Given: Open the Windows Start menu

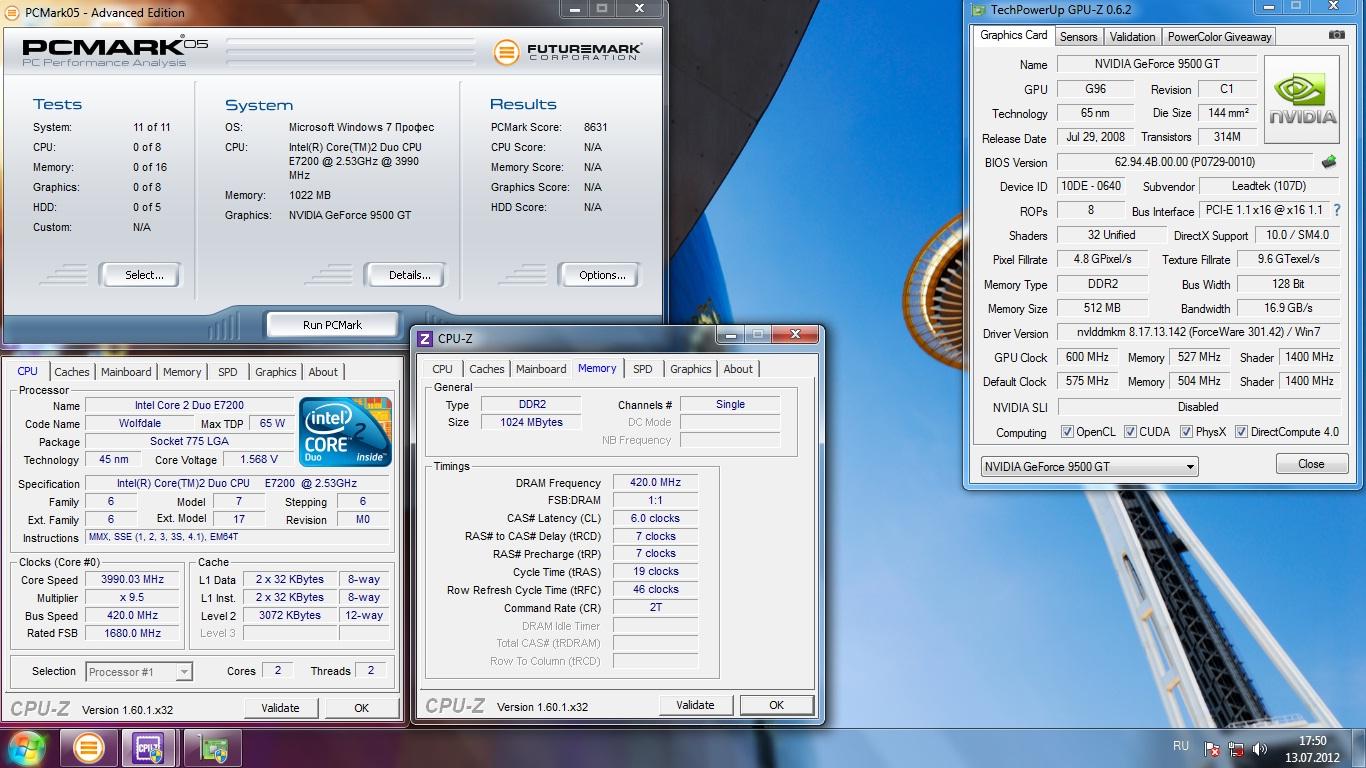Looking at the screenshot, I should click(x=27, y=747).
